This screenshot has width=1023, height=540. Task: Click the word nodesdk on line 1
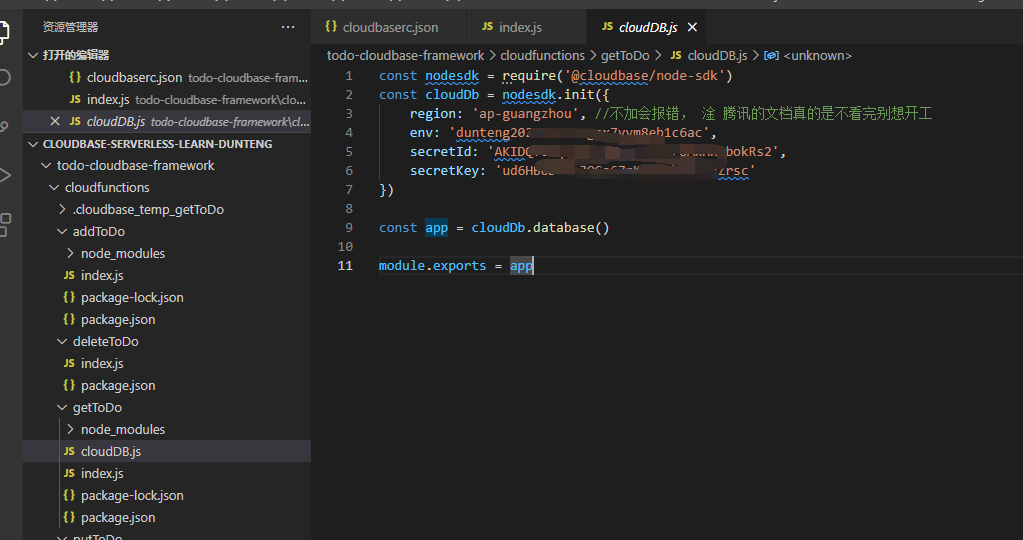click(452, 76)
